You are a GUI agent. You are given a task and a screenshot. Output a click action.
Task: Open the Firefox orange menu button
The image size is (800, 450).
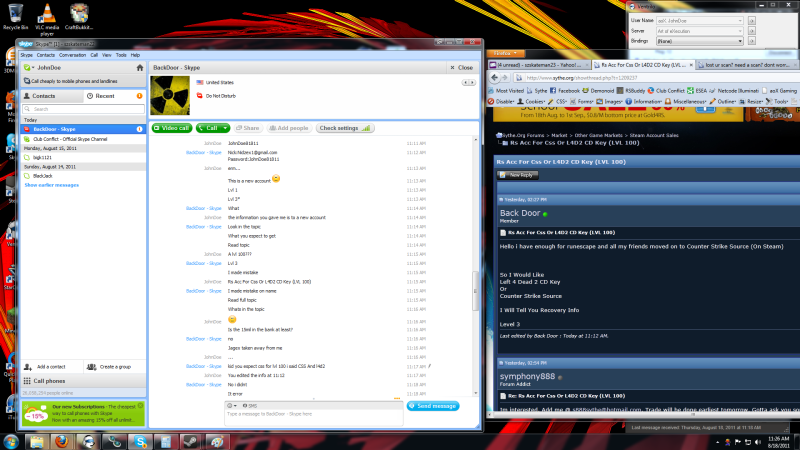(x=505, y=53)
